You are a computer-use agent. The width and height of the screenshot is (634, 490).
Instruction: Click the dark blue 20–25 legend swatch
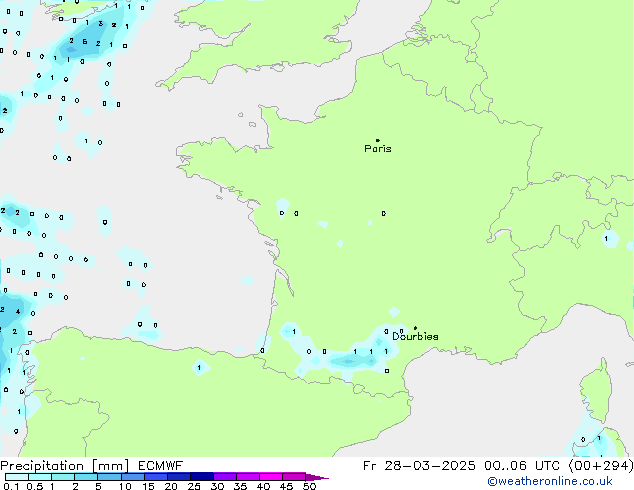click(179, 477)
